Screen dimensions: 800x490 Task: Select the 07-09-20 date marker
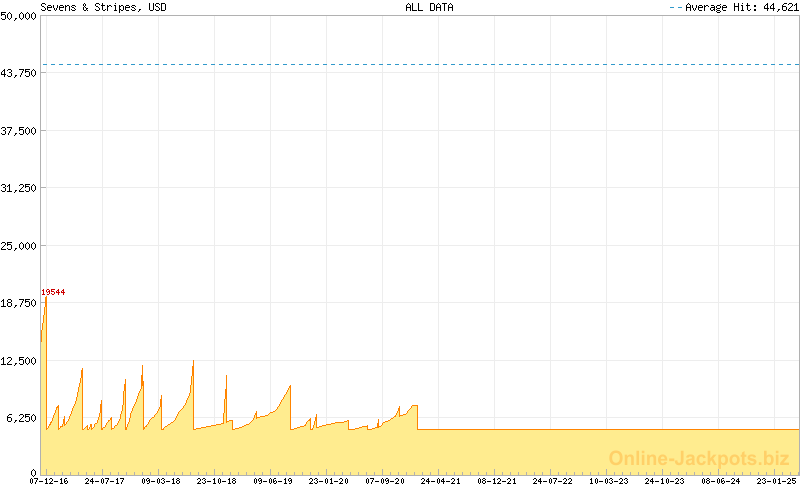[384, 481]
